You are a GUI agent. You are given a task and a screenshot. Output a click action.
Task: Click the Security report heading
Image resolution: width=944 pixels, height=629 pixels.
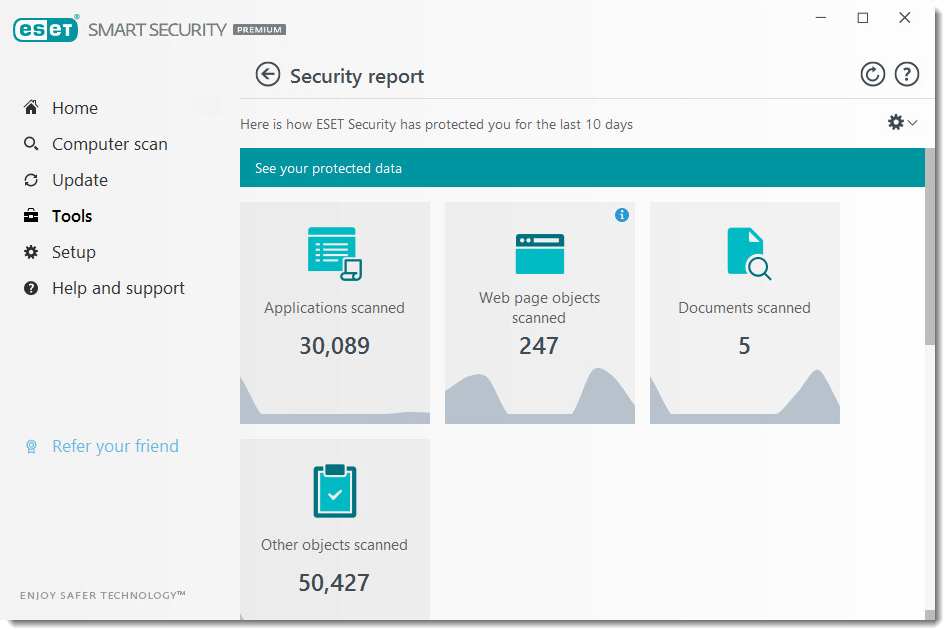(x=357, y=76)
